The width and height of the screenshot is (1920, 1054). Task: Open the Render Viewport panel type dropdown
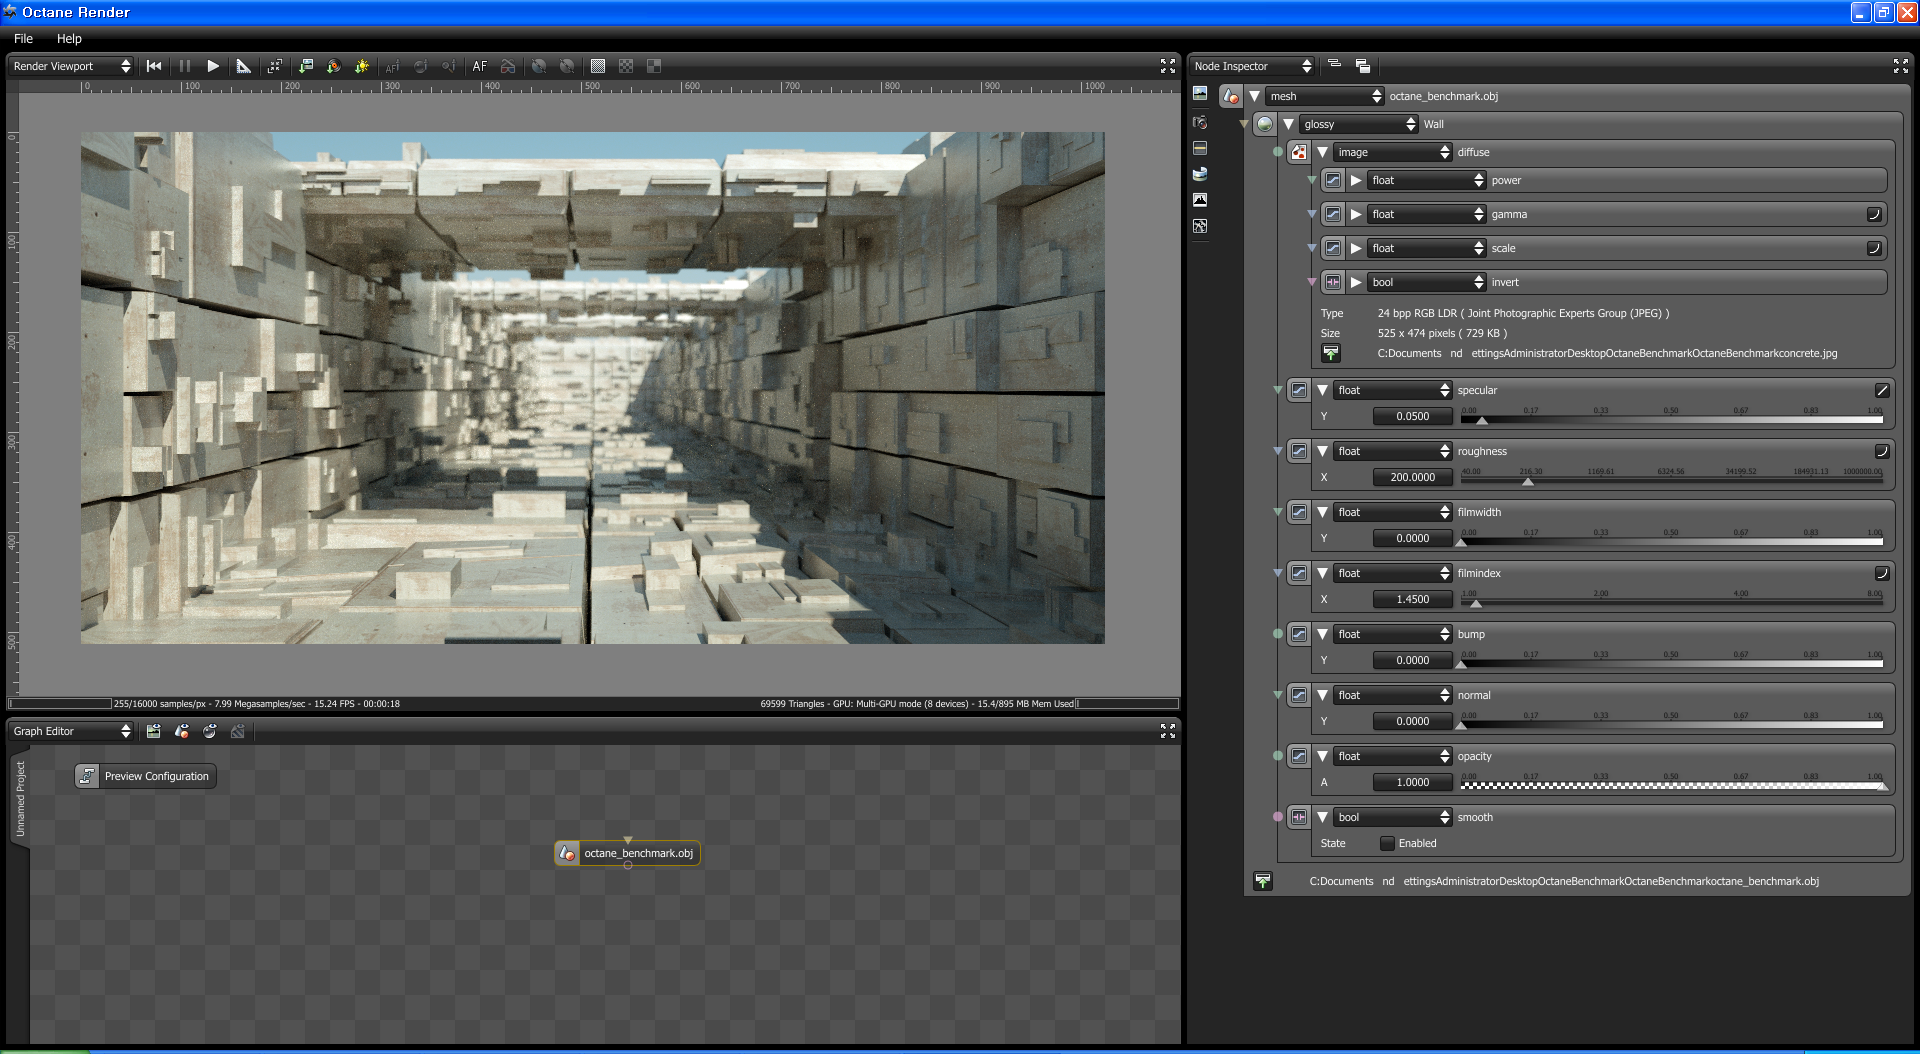(x=71, y=66)
